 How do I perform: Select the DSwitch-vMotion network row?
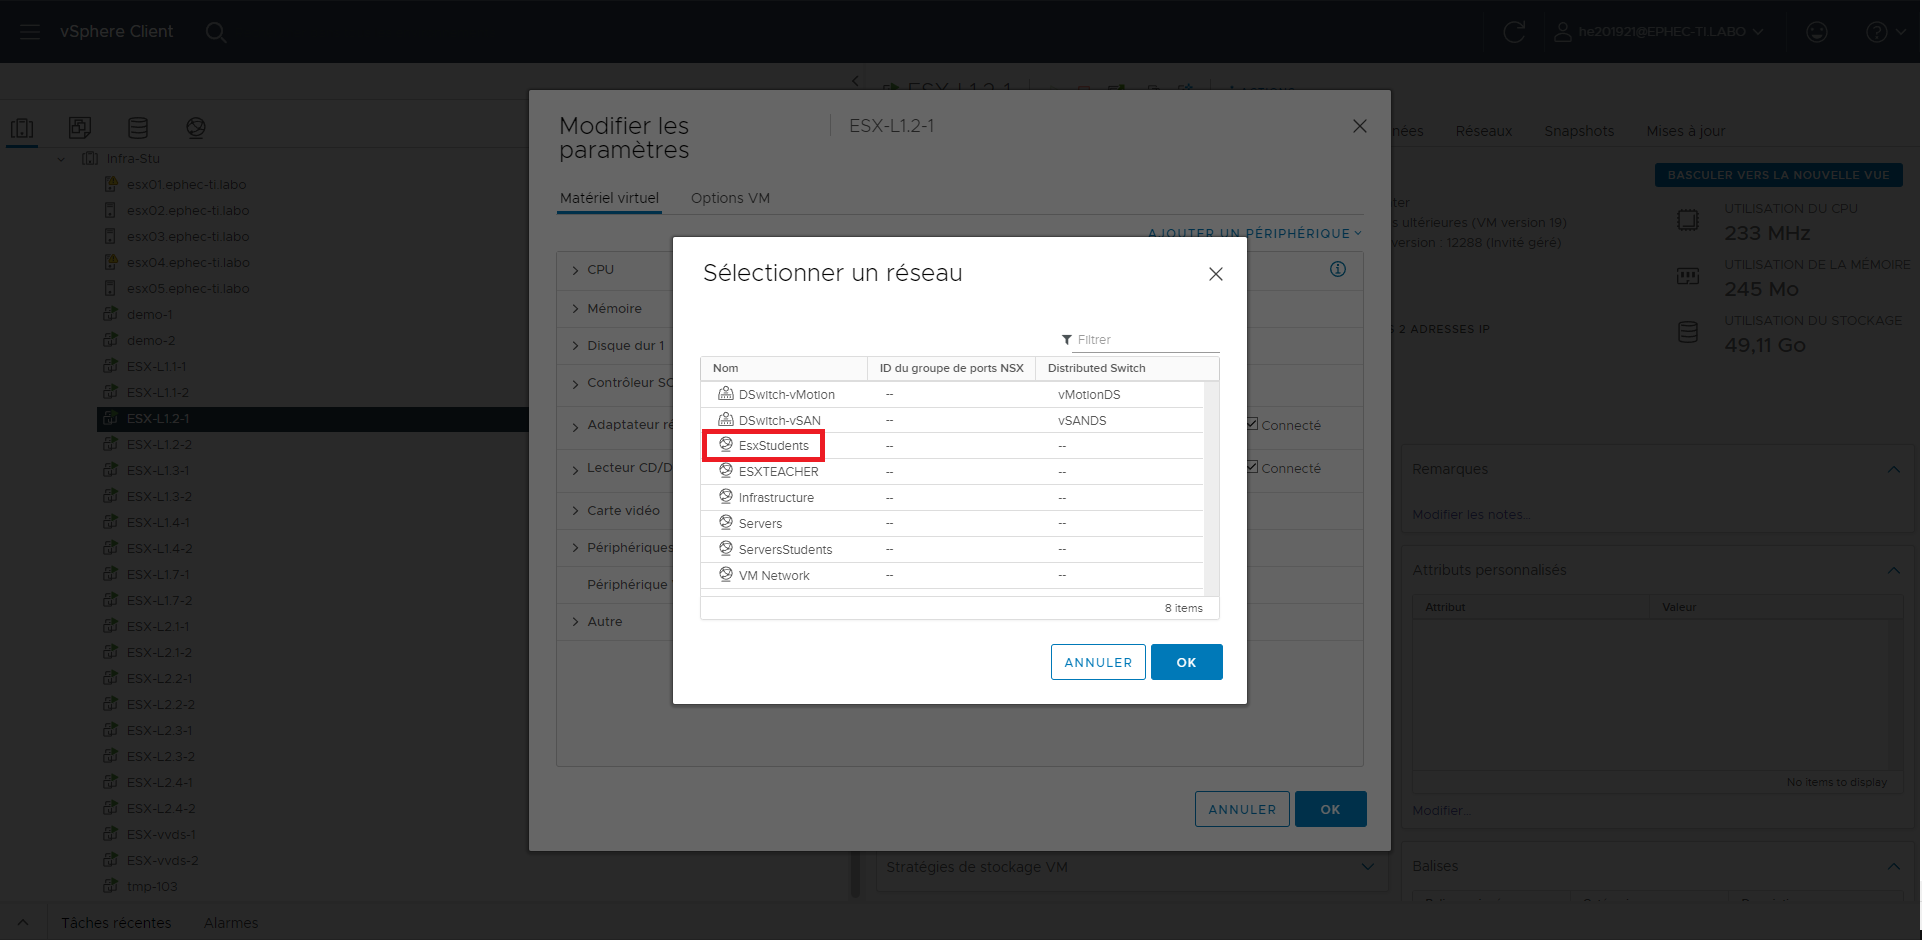tap(953, 394)
